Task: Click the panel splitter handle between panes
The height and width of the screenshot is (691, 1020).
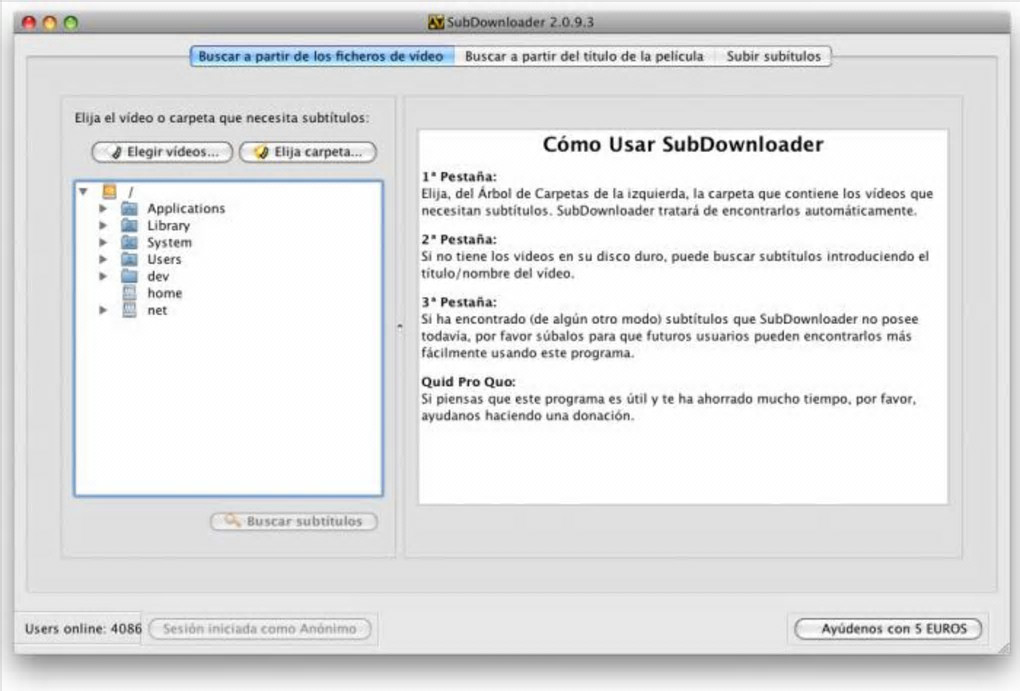Action: (399, 327)
